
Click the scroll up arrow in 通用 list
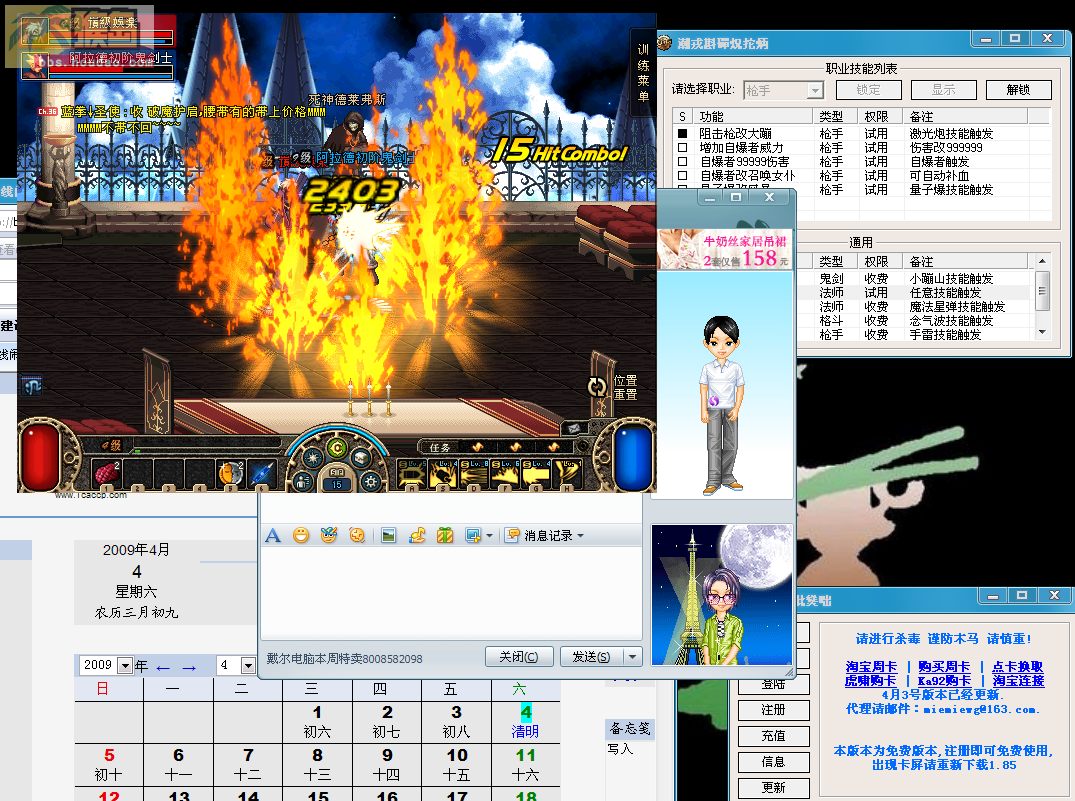[1042, 261]
